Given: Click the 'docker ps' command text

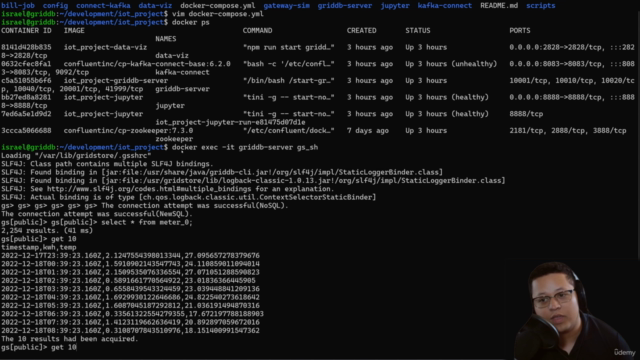Looking at the screenshot, I should (x=191, y=22).
